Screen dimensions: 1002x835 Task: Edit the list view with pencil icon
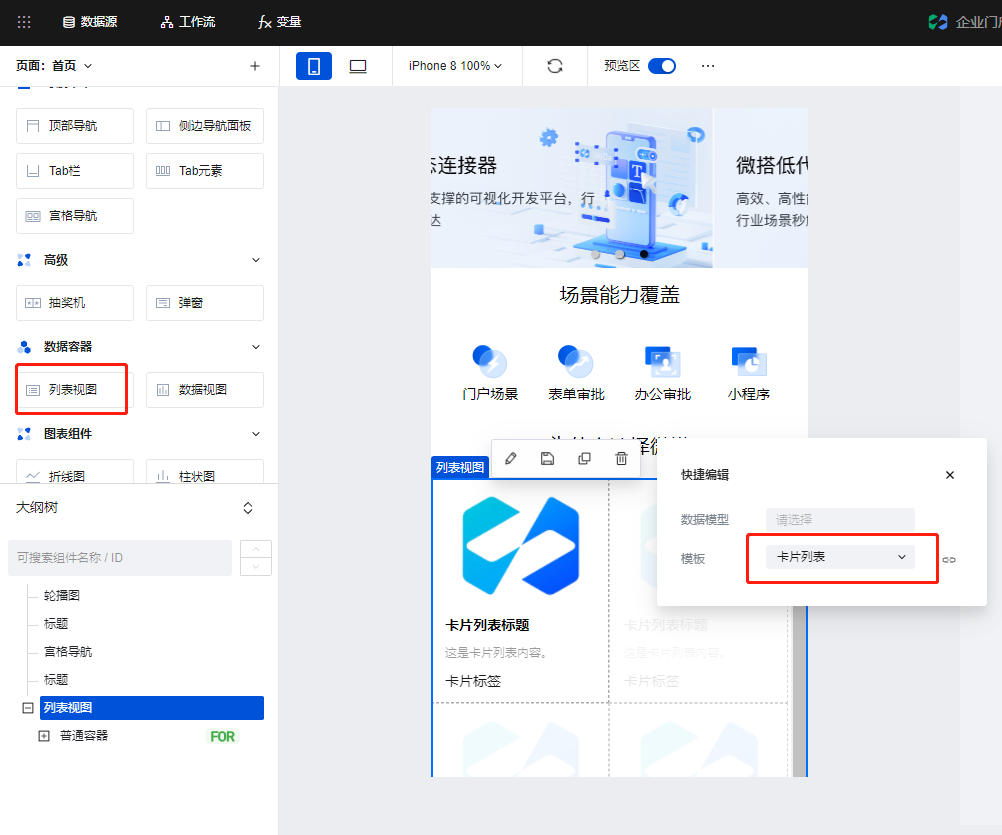pos(511,459)
